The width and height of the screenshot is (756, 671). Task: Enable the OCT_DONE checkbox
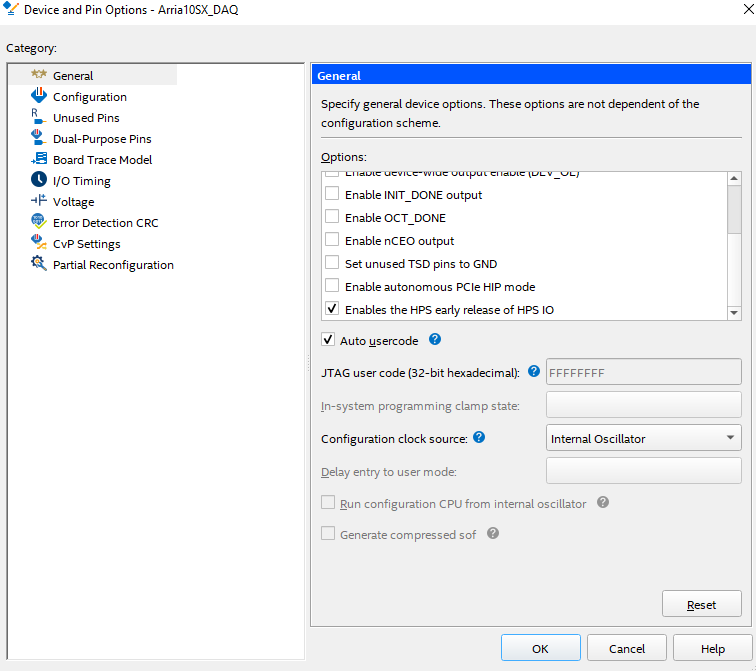(x=332, y=218)
